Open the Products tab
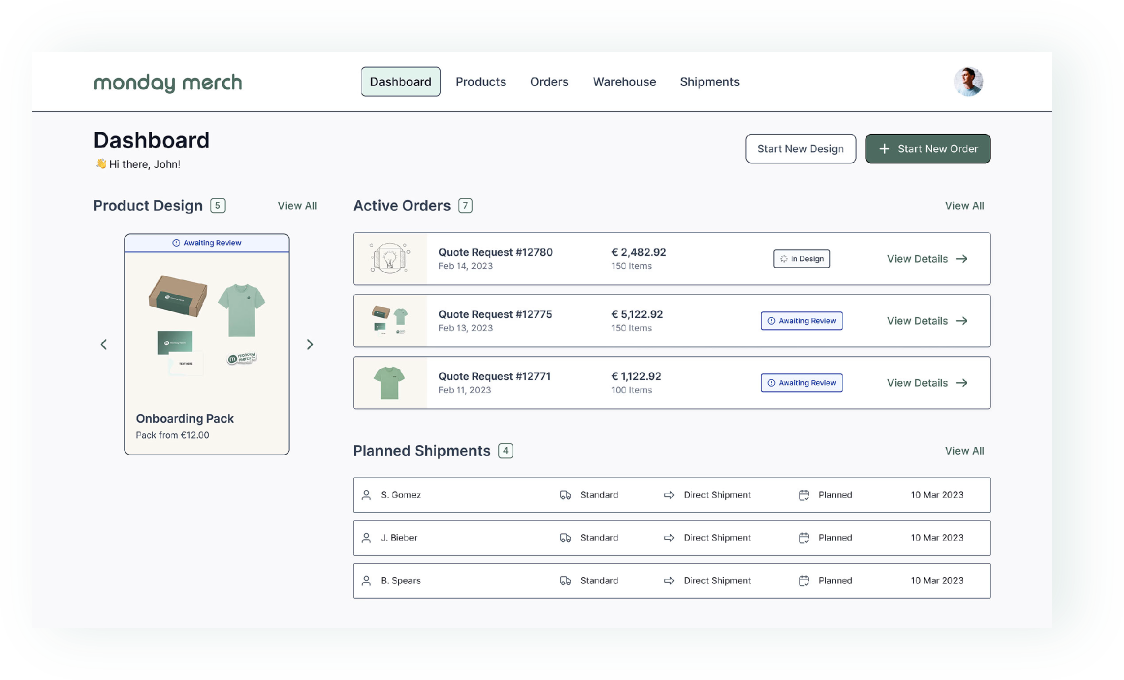 pyautogui.click(x=481, y=82)
